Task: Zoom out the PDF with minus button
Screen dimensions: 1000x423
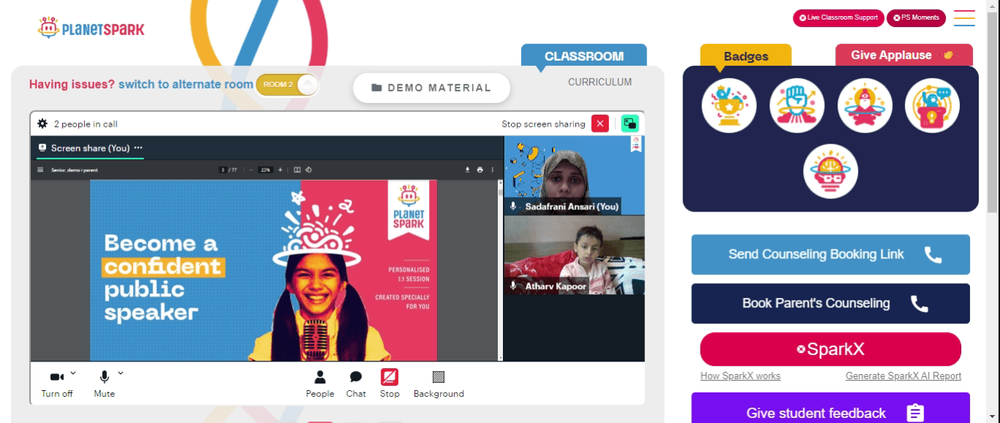Action: point(251,170)
